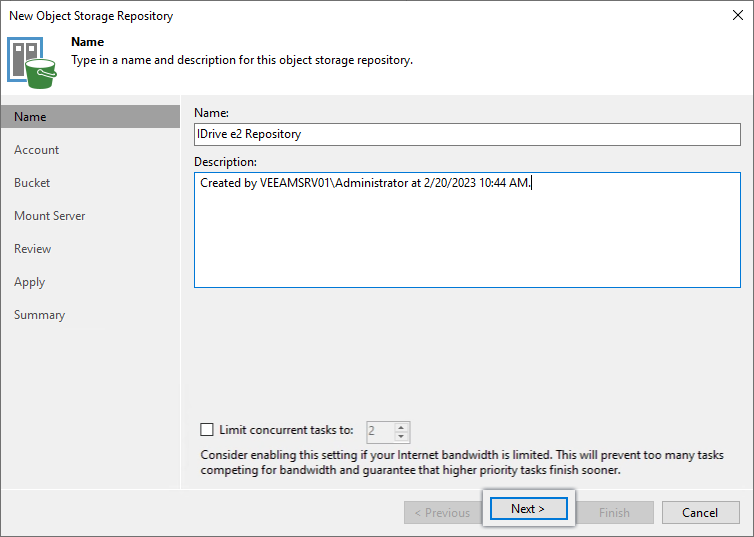This screenshot has width=754, height=537.
Task: Focus the Name field with IDrive e2 Repository
Action: (467, 134)
